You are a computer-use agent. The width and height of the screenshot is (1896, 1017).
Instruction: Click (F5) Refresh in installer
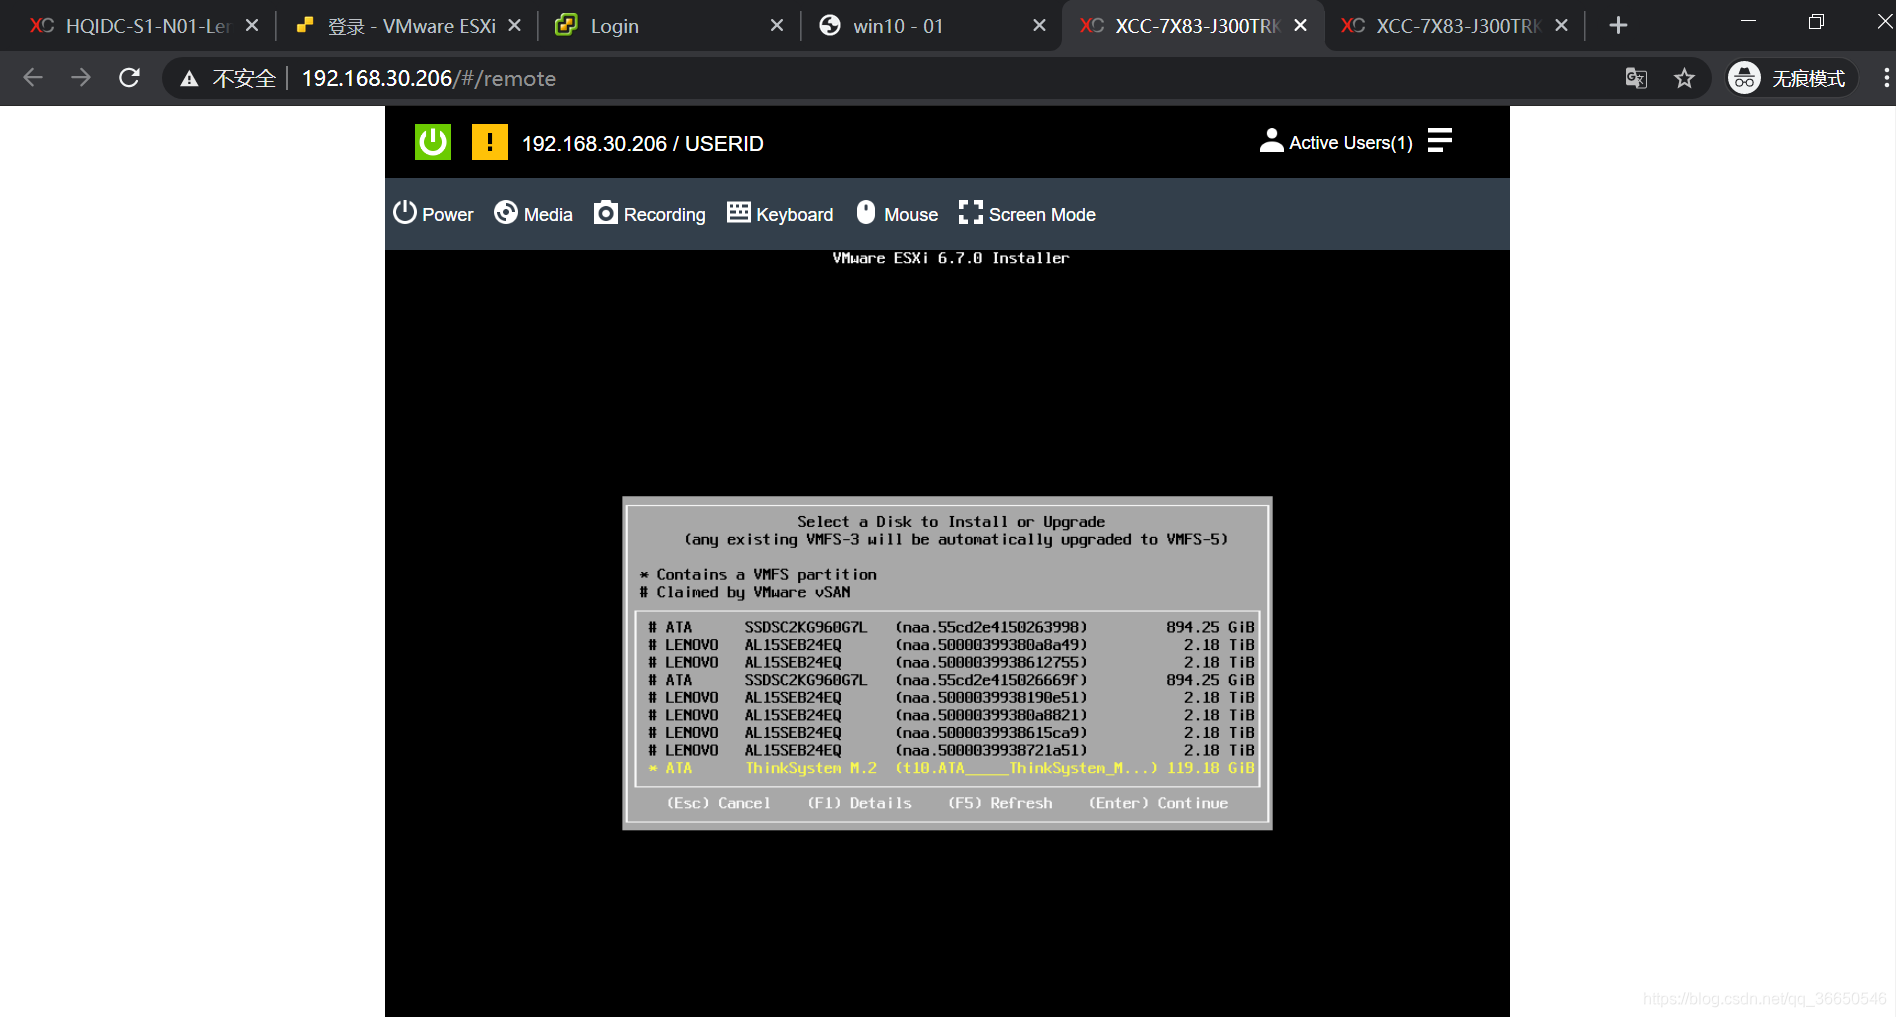pos(1000,803)
